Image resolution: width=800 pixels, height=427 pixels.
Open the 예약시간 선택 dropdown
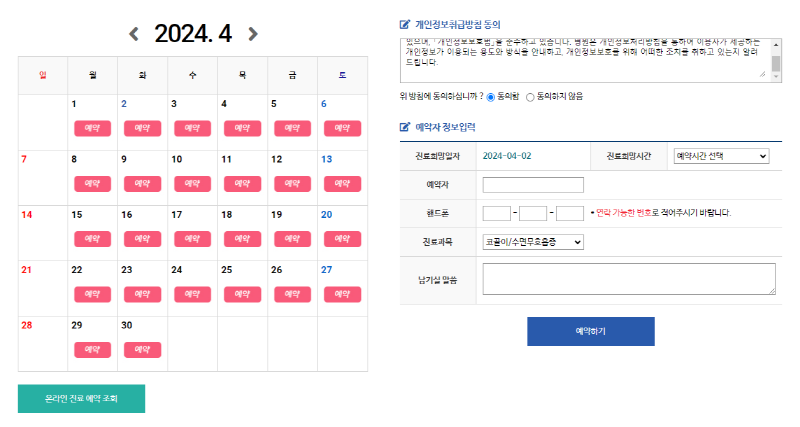coord(721,156)
